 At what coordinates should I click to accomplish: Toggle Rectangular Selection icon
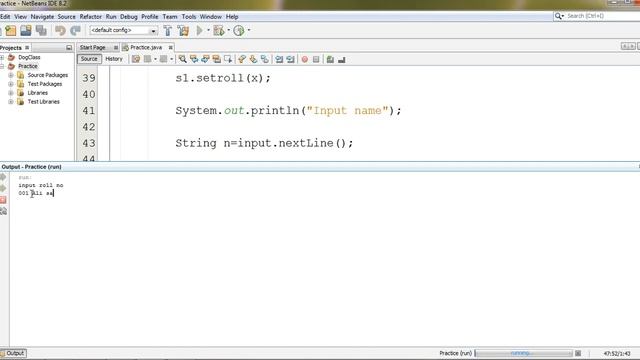click(228, 60)
